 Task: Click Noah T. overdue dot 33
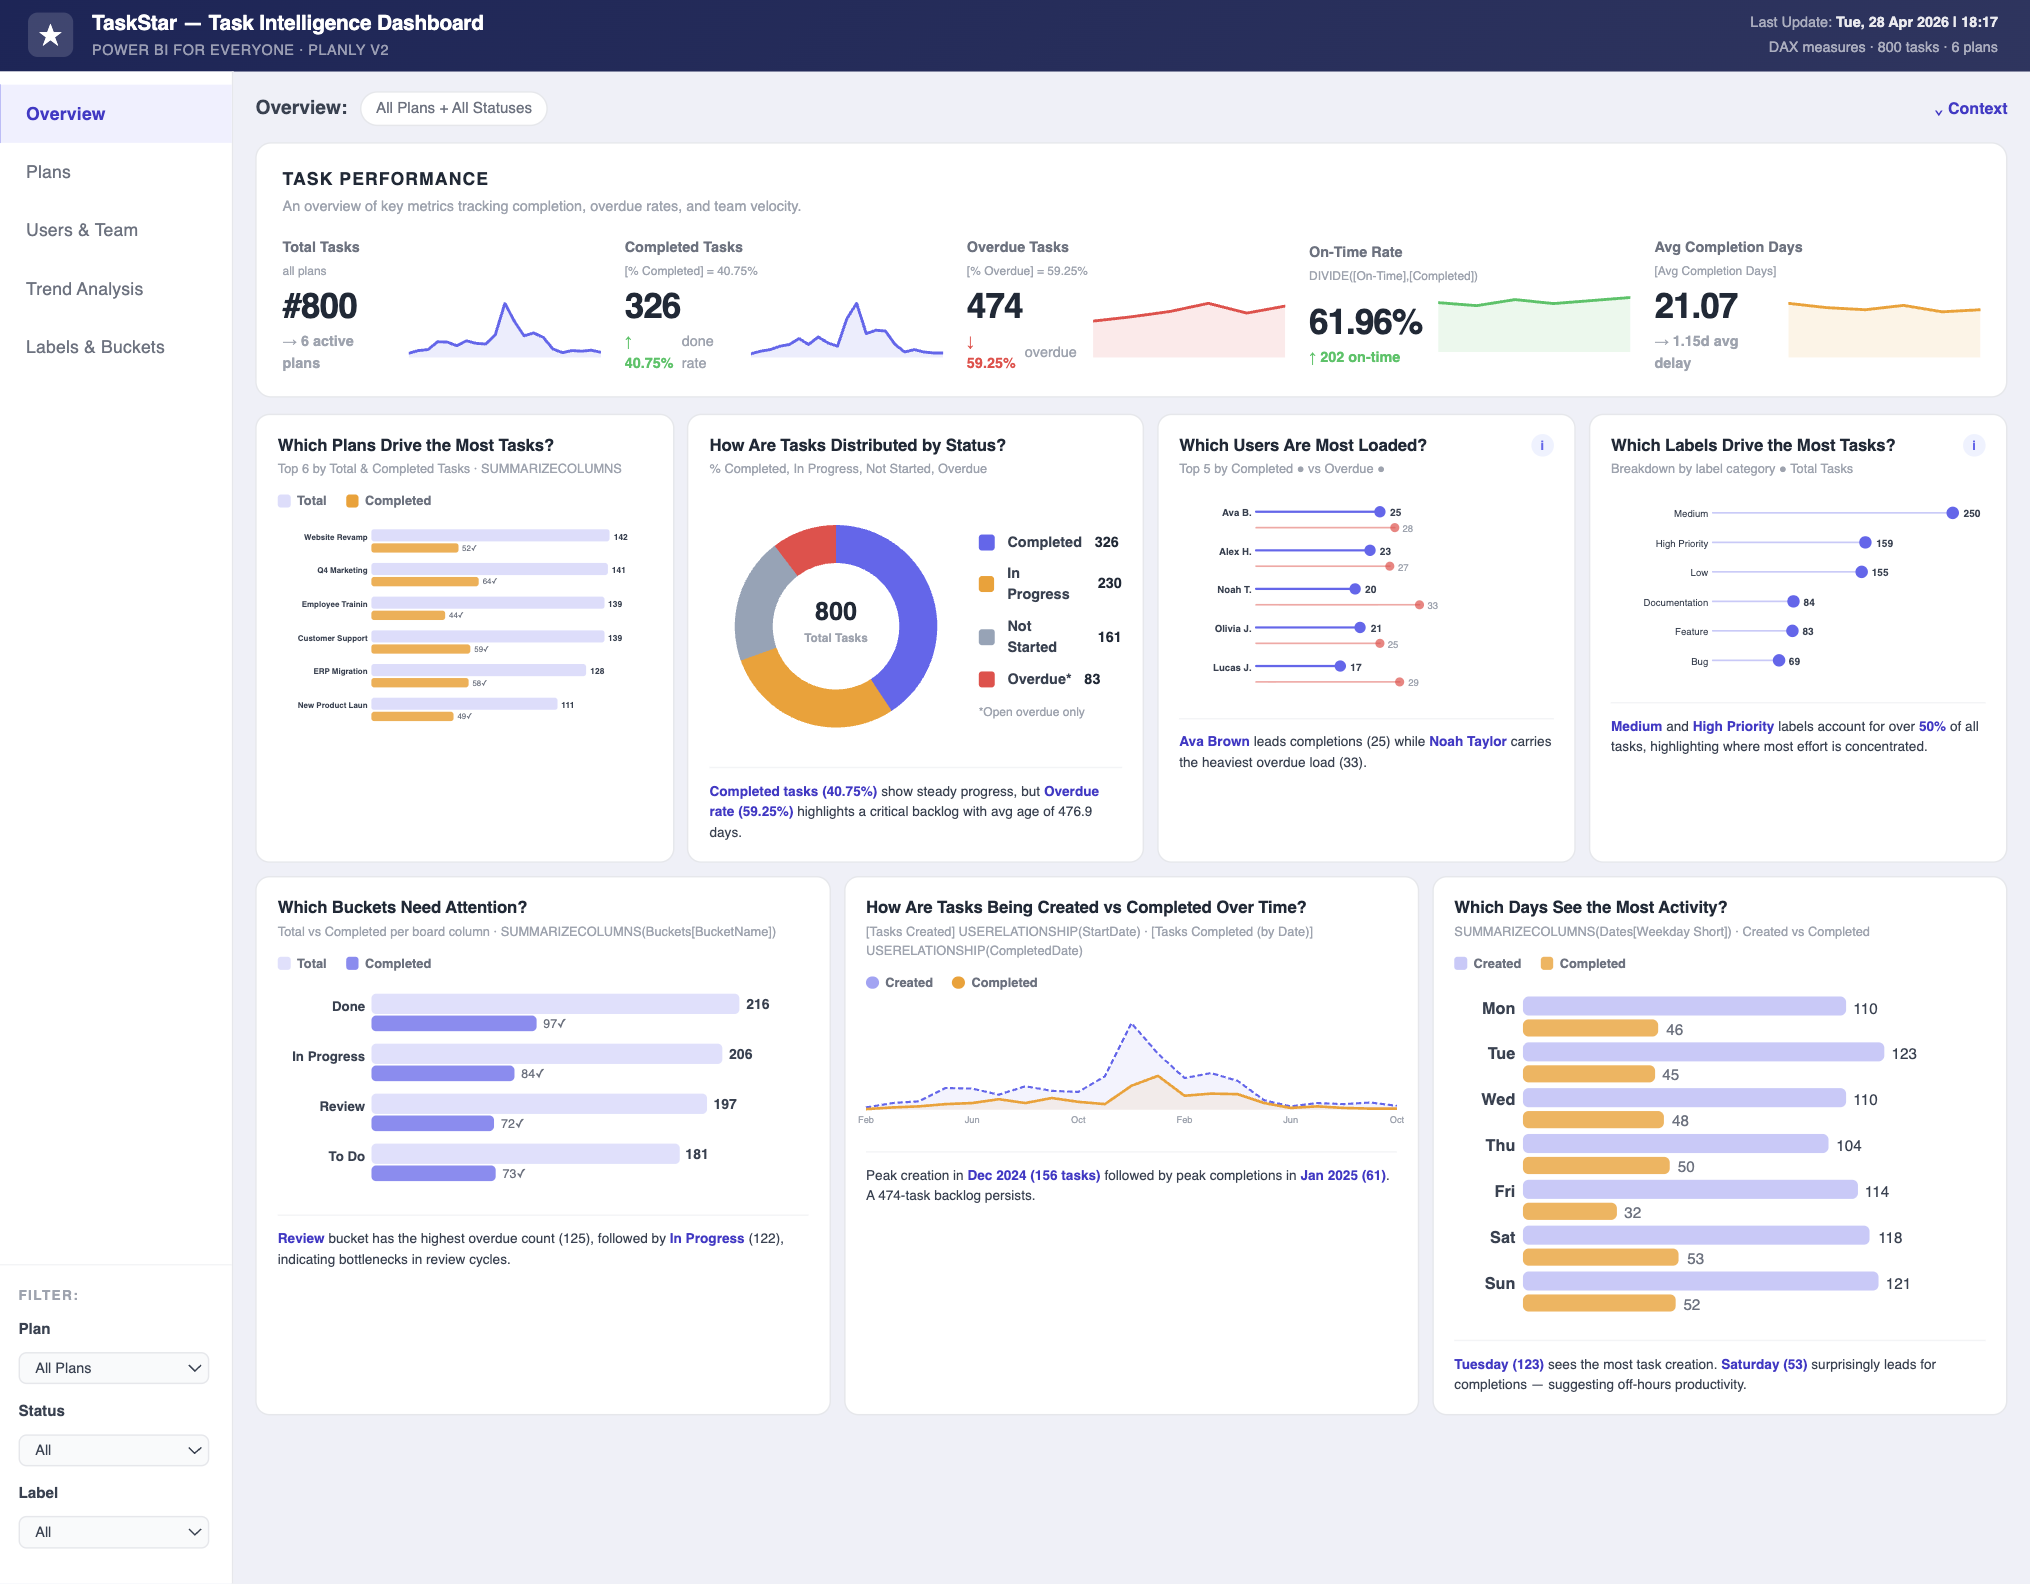[1419, 605]
